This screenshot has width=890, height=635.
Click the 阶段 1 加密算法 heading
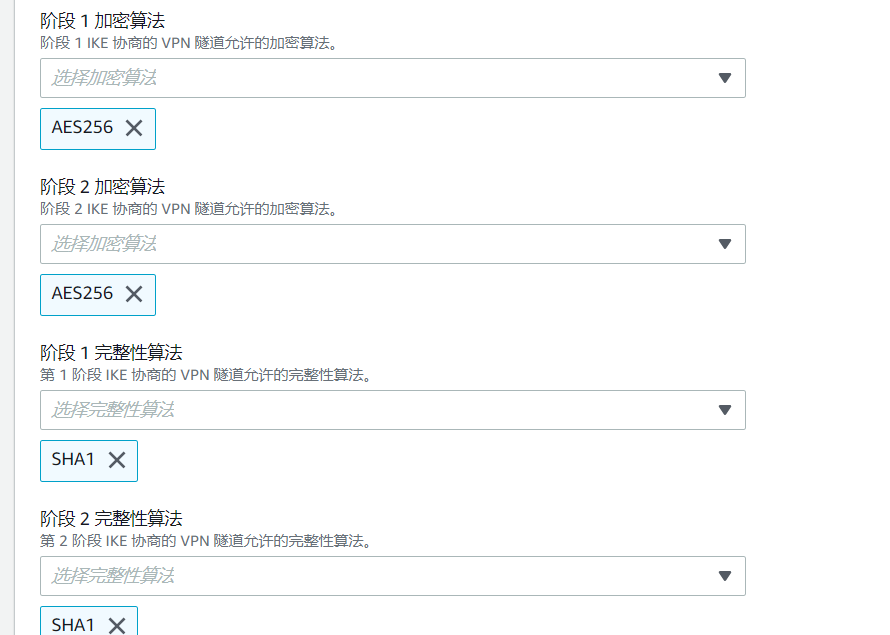[103, 21]
